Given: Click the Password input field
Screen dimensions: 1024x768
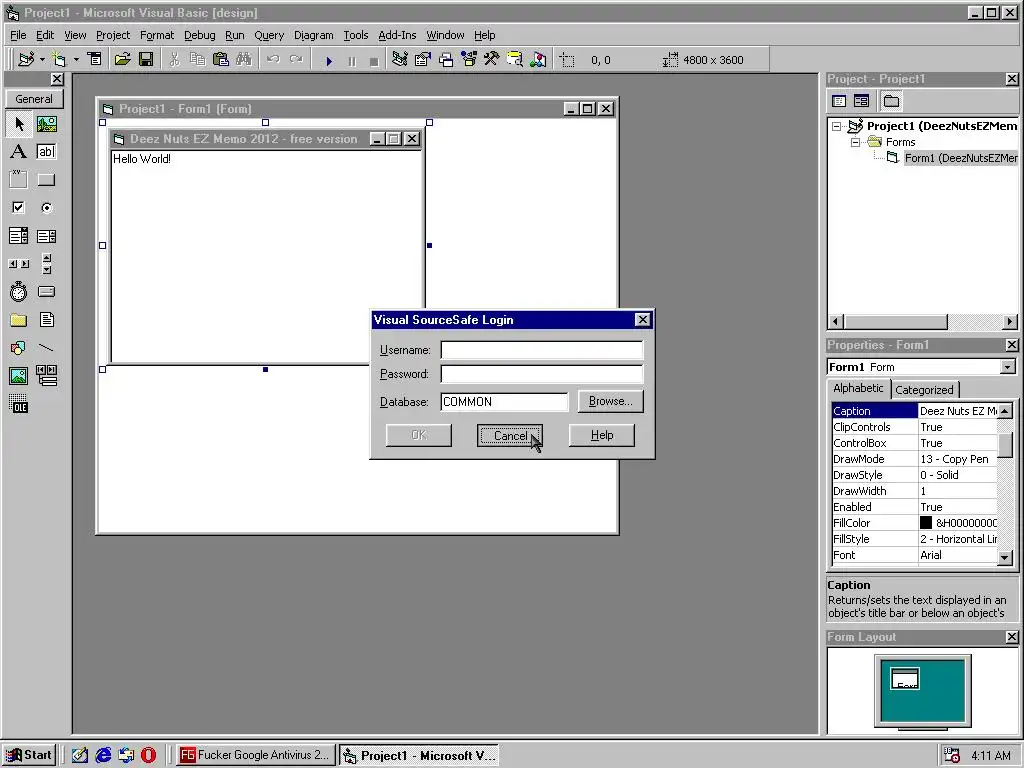Looking at the screenshot, I should click(x=541, y=374).
